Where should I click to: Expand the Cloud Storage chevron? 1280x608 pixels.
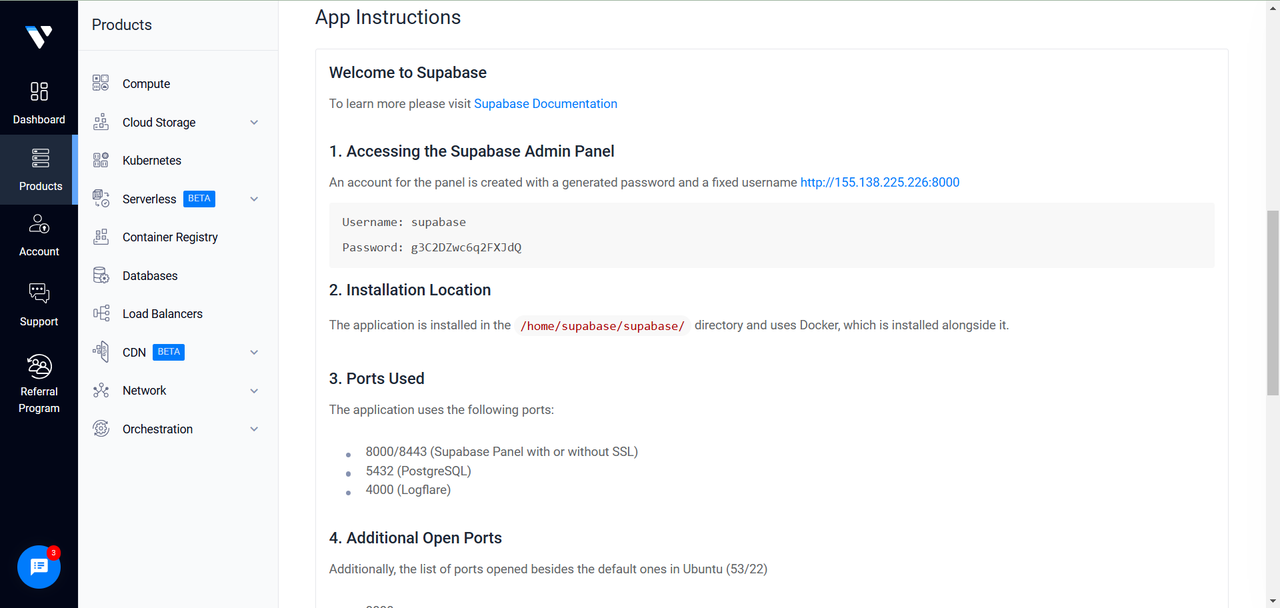coord(254,122)
